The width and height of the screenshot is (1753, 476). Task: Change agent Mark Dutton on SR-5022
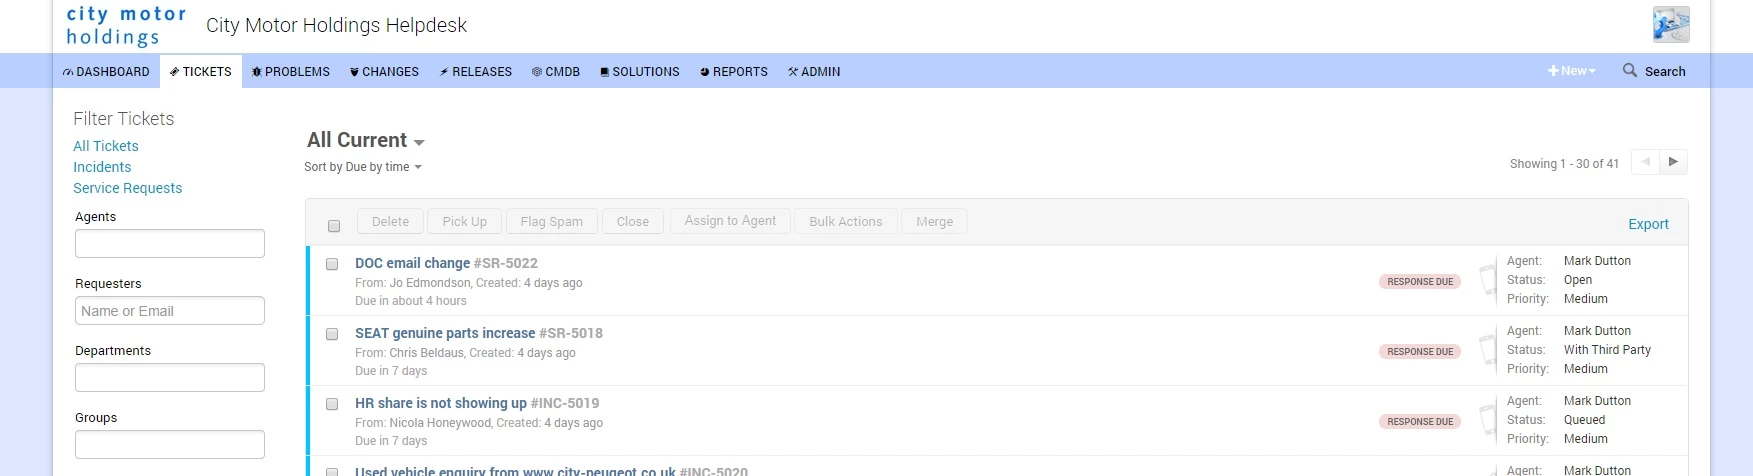click(x=1597, y=261)
